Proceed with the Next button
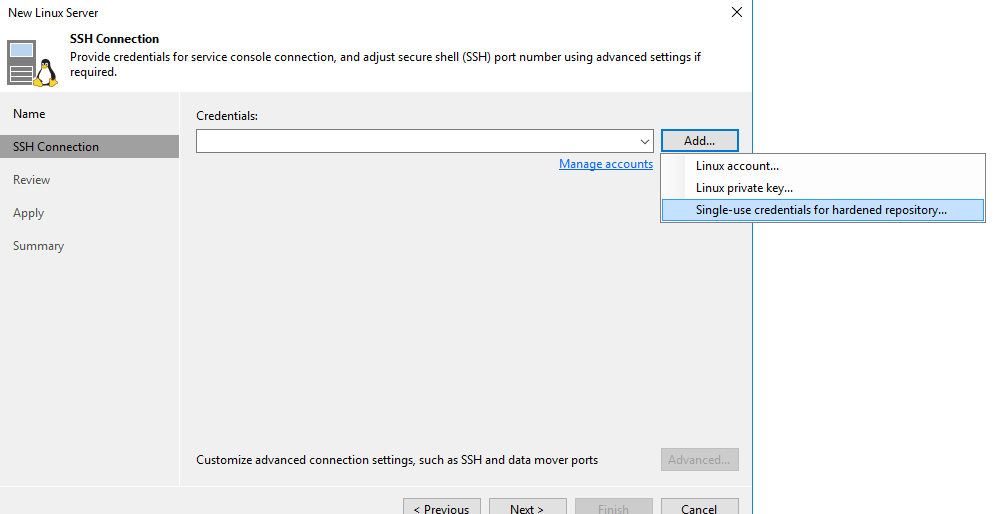1003x514 pixels. (528, 506)
